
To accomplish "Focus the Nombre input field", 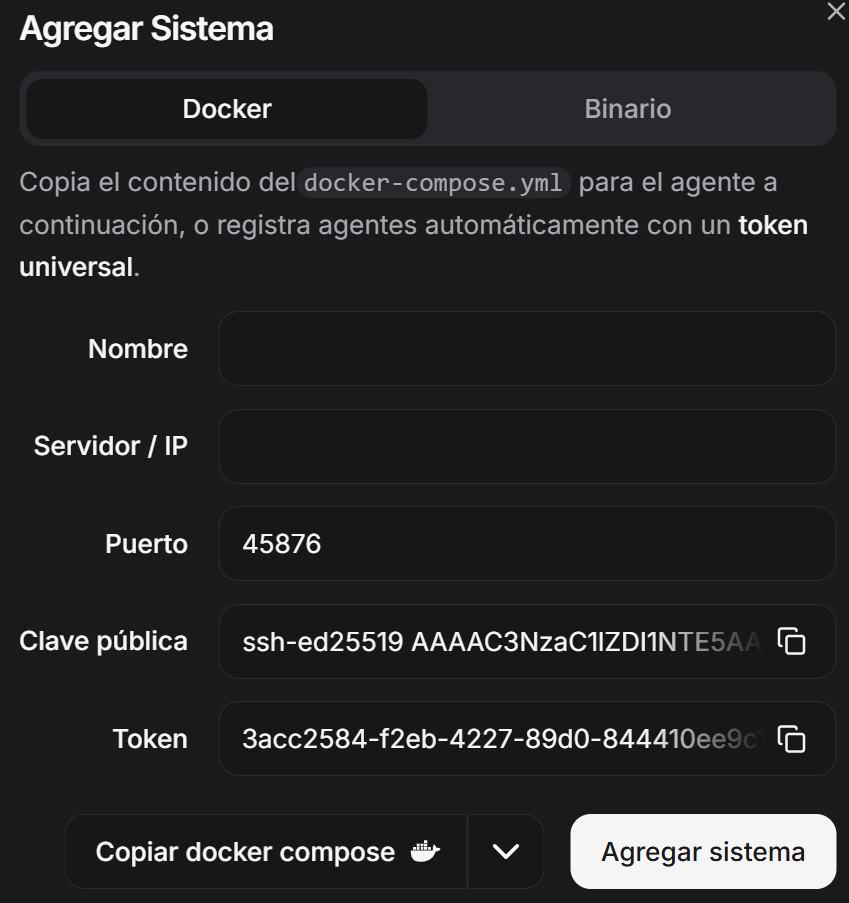I will coord(526,349).
